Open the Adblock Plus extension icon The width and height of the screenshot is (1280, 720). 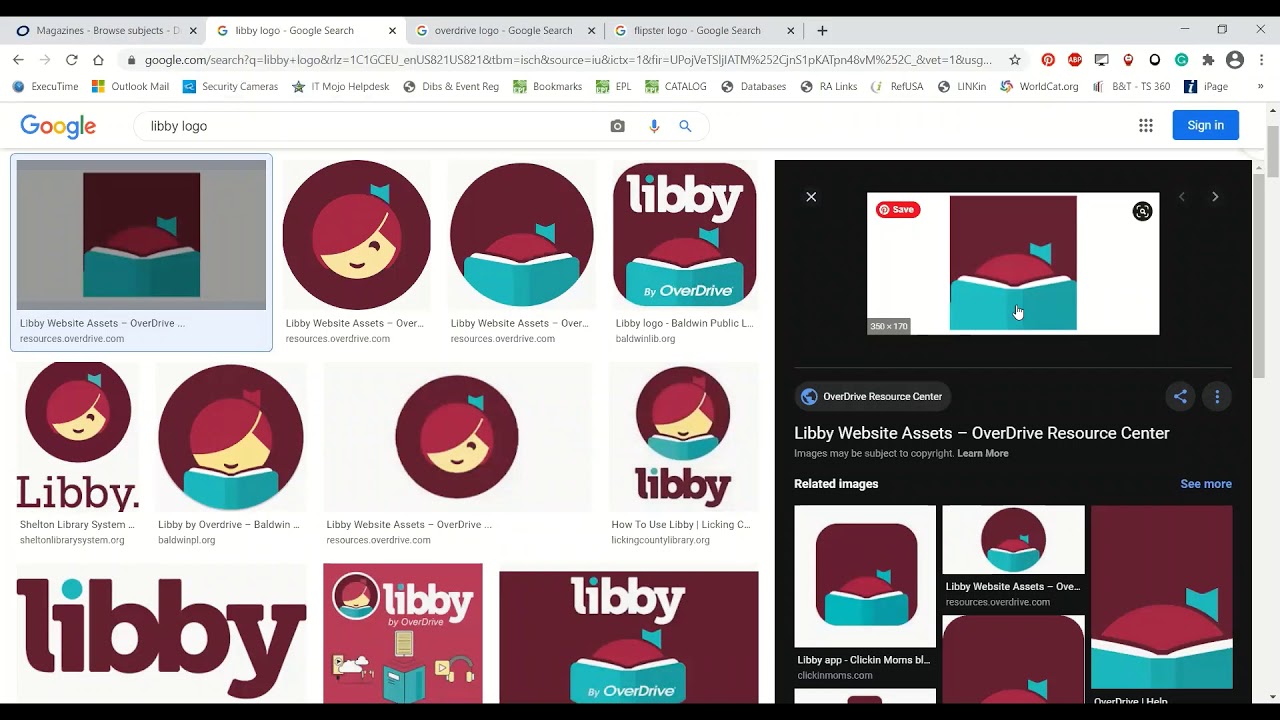[x=1075, y=60]
